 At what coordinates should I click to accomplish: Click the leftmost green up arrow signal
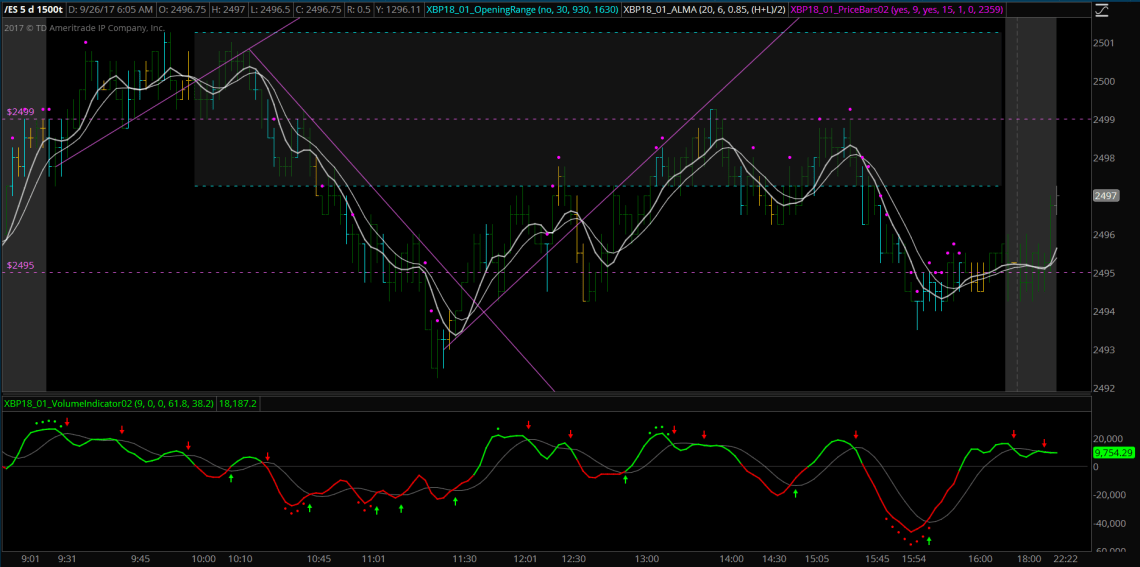[231, 478]
